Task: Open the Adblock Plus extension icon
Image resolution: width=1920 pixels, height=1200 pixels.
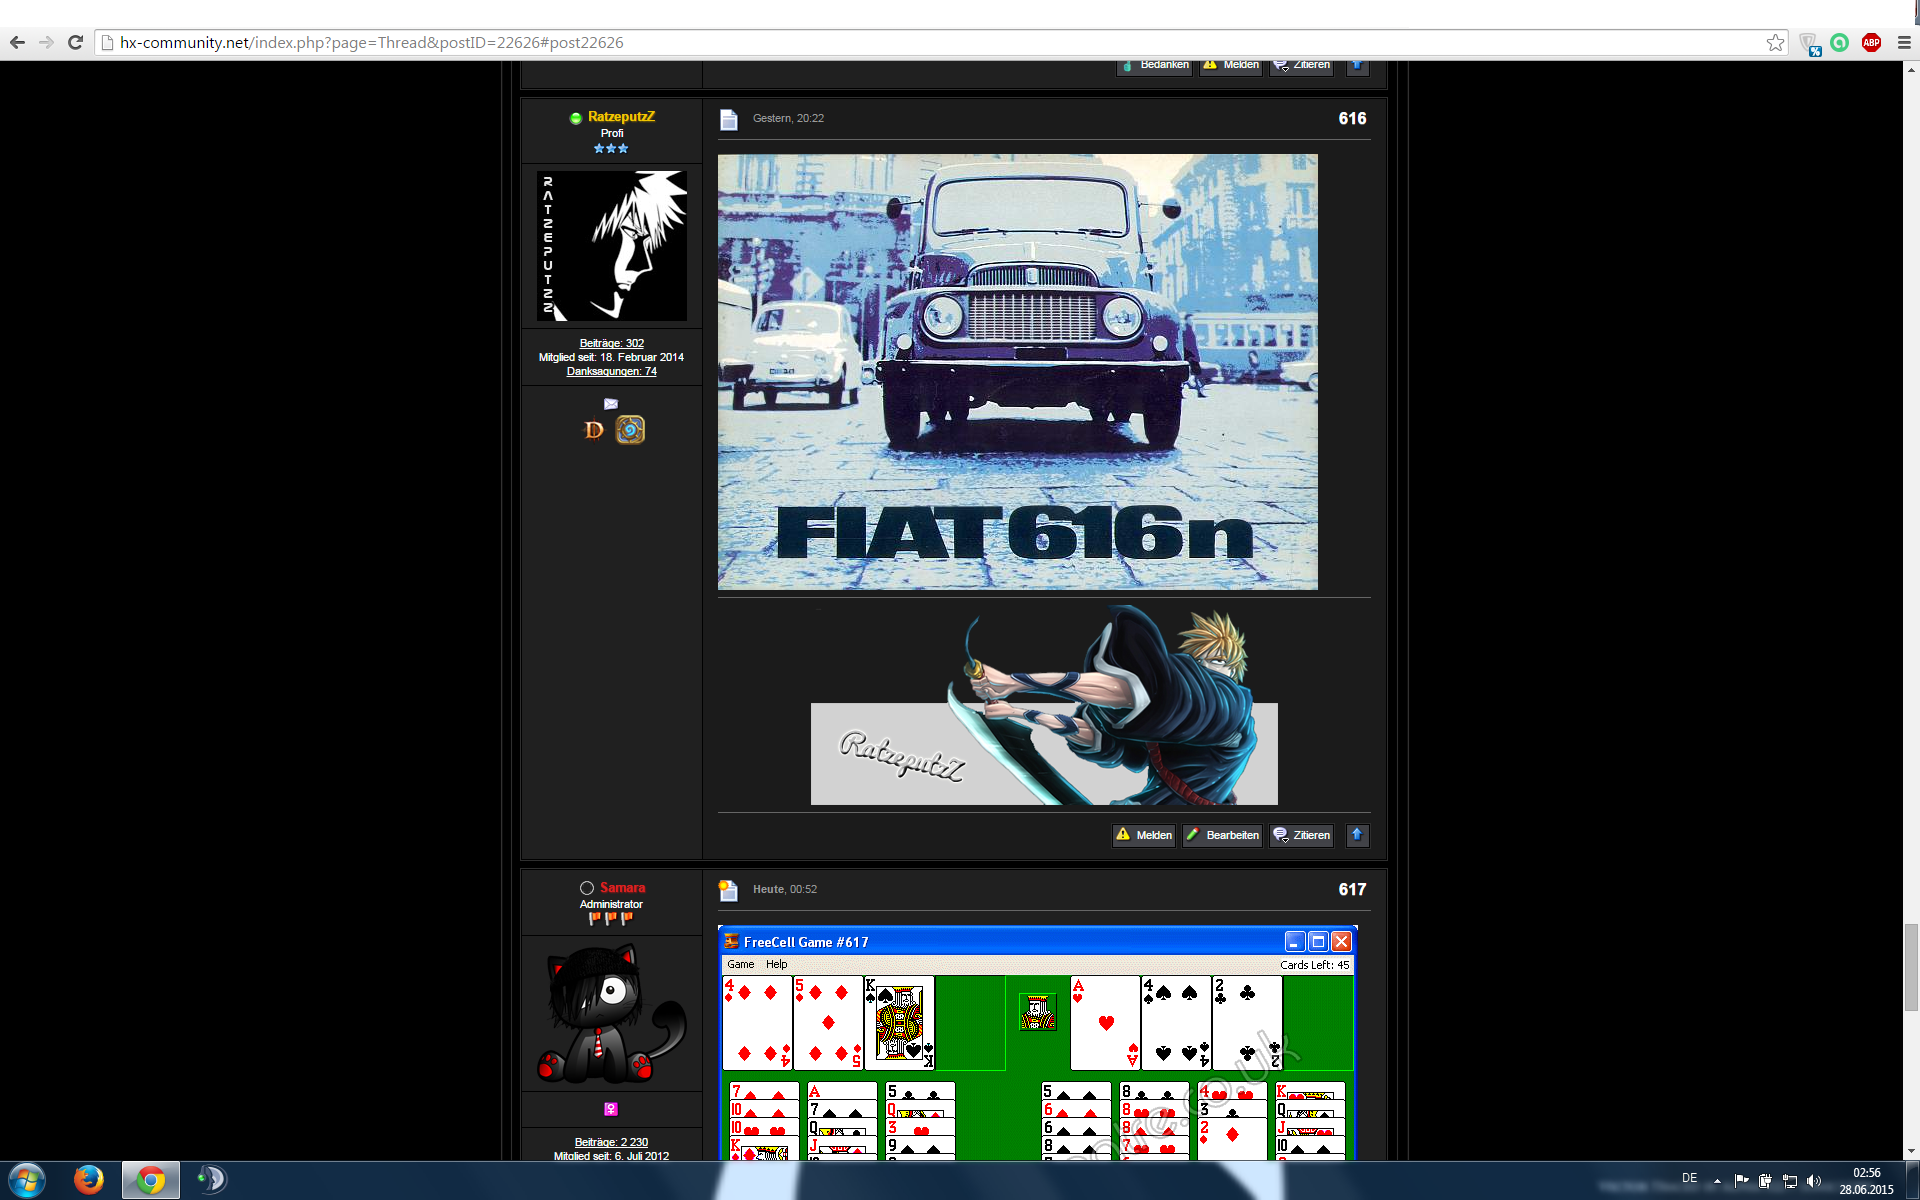Action: pyautogui.click(x=1871, y=42)
